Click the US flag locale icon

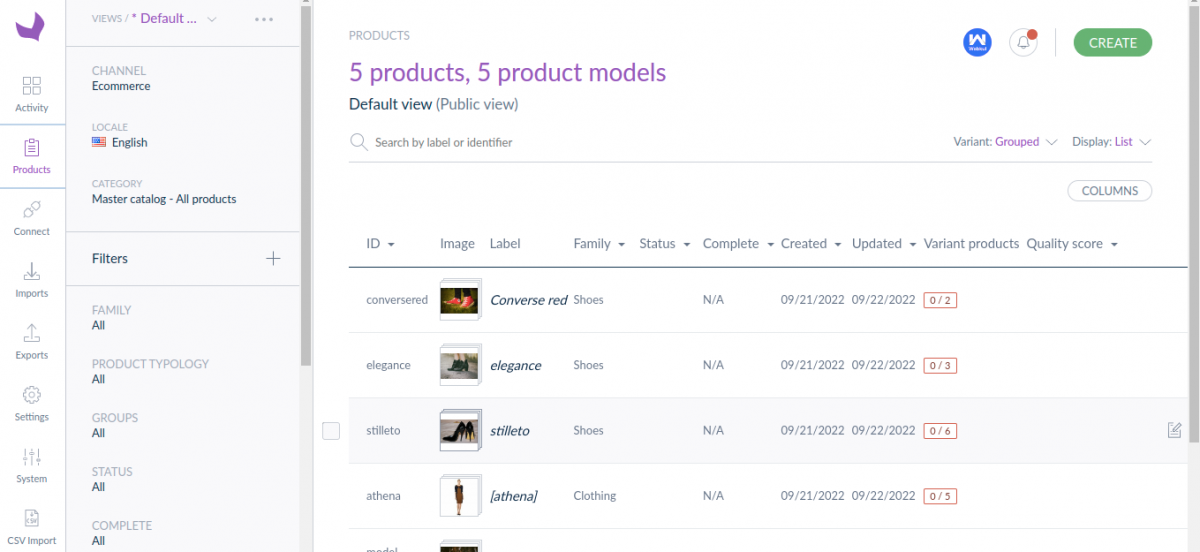99,142
